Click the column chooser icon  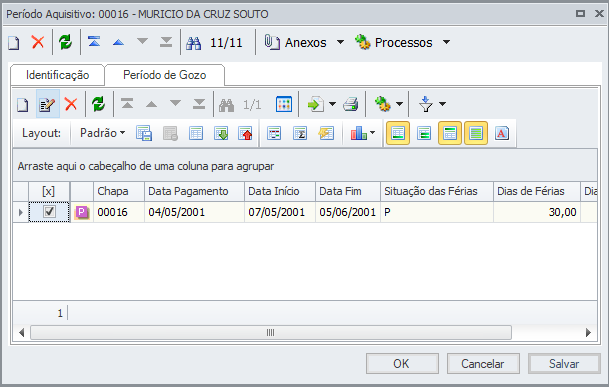click(x=274, y=133)
